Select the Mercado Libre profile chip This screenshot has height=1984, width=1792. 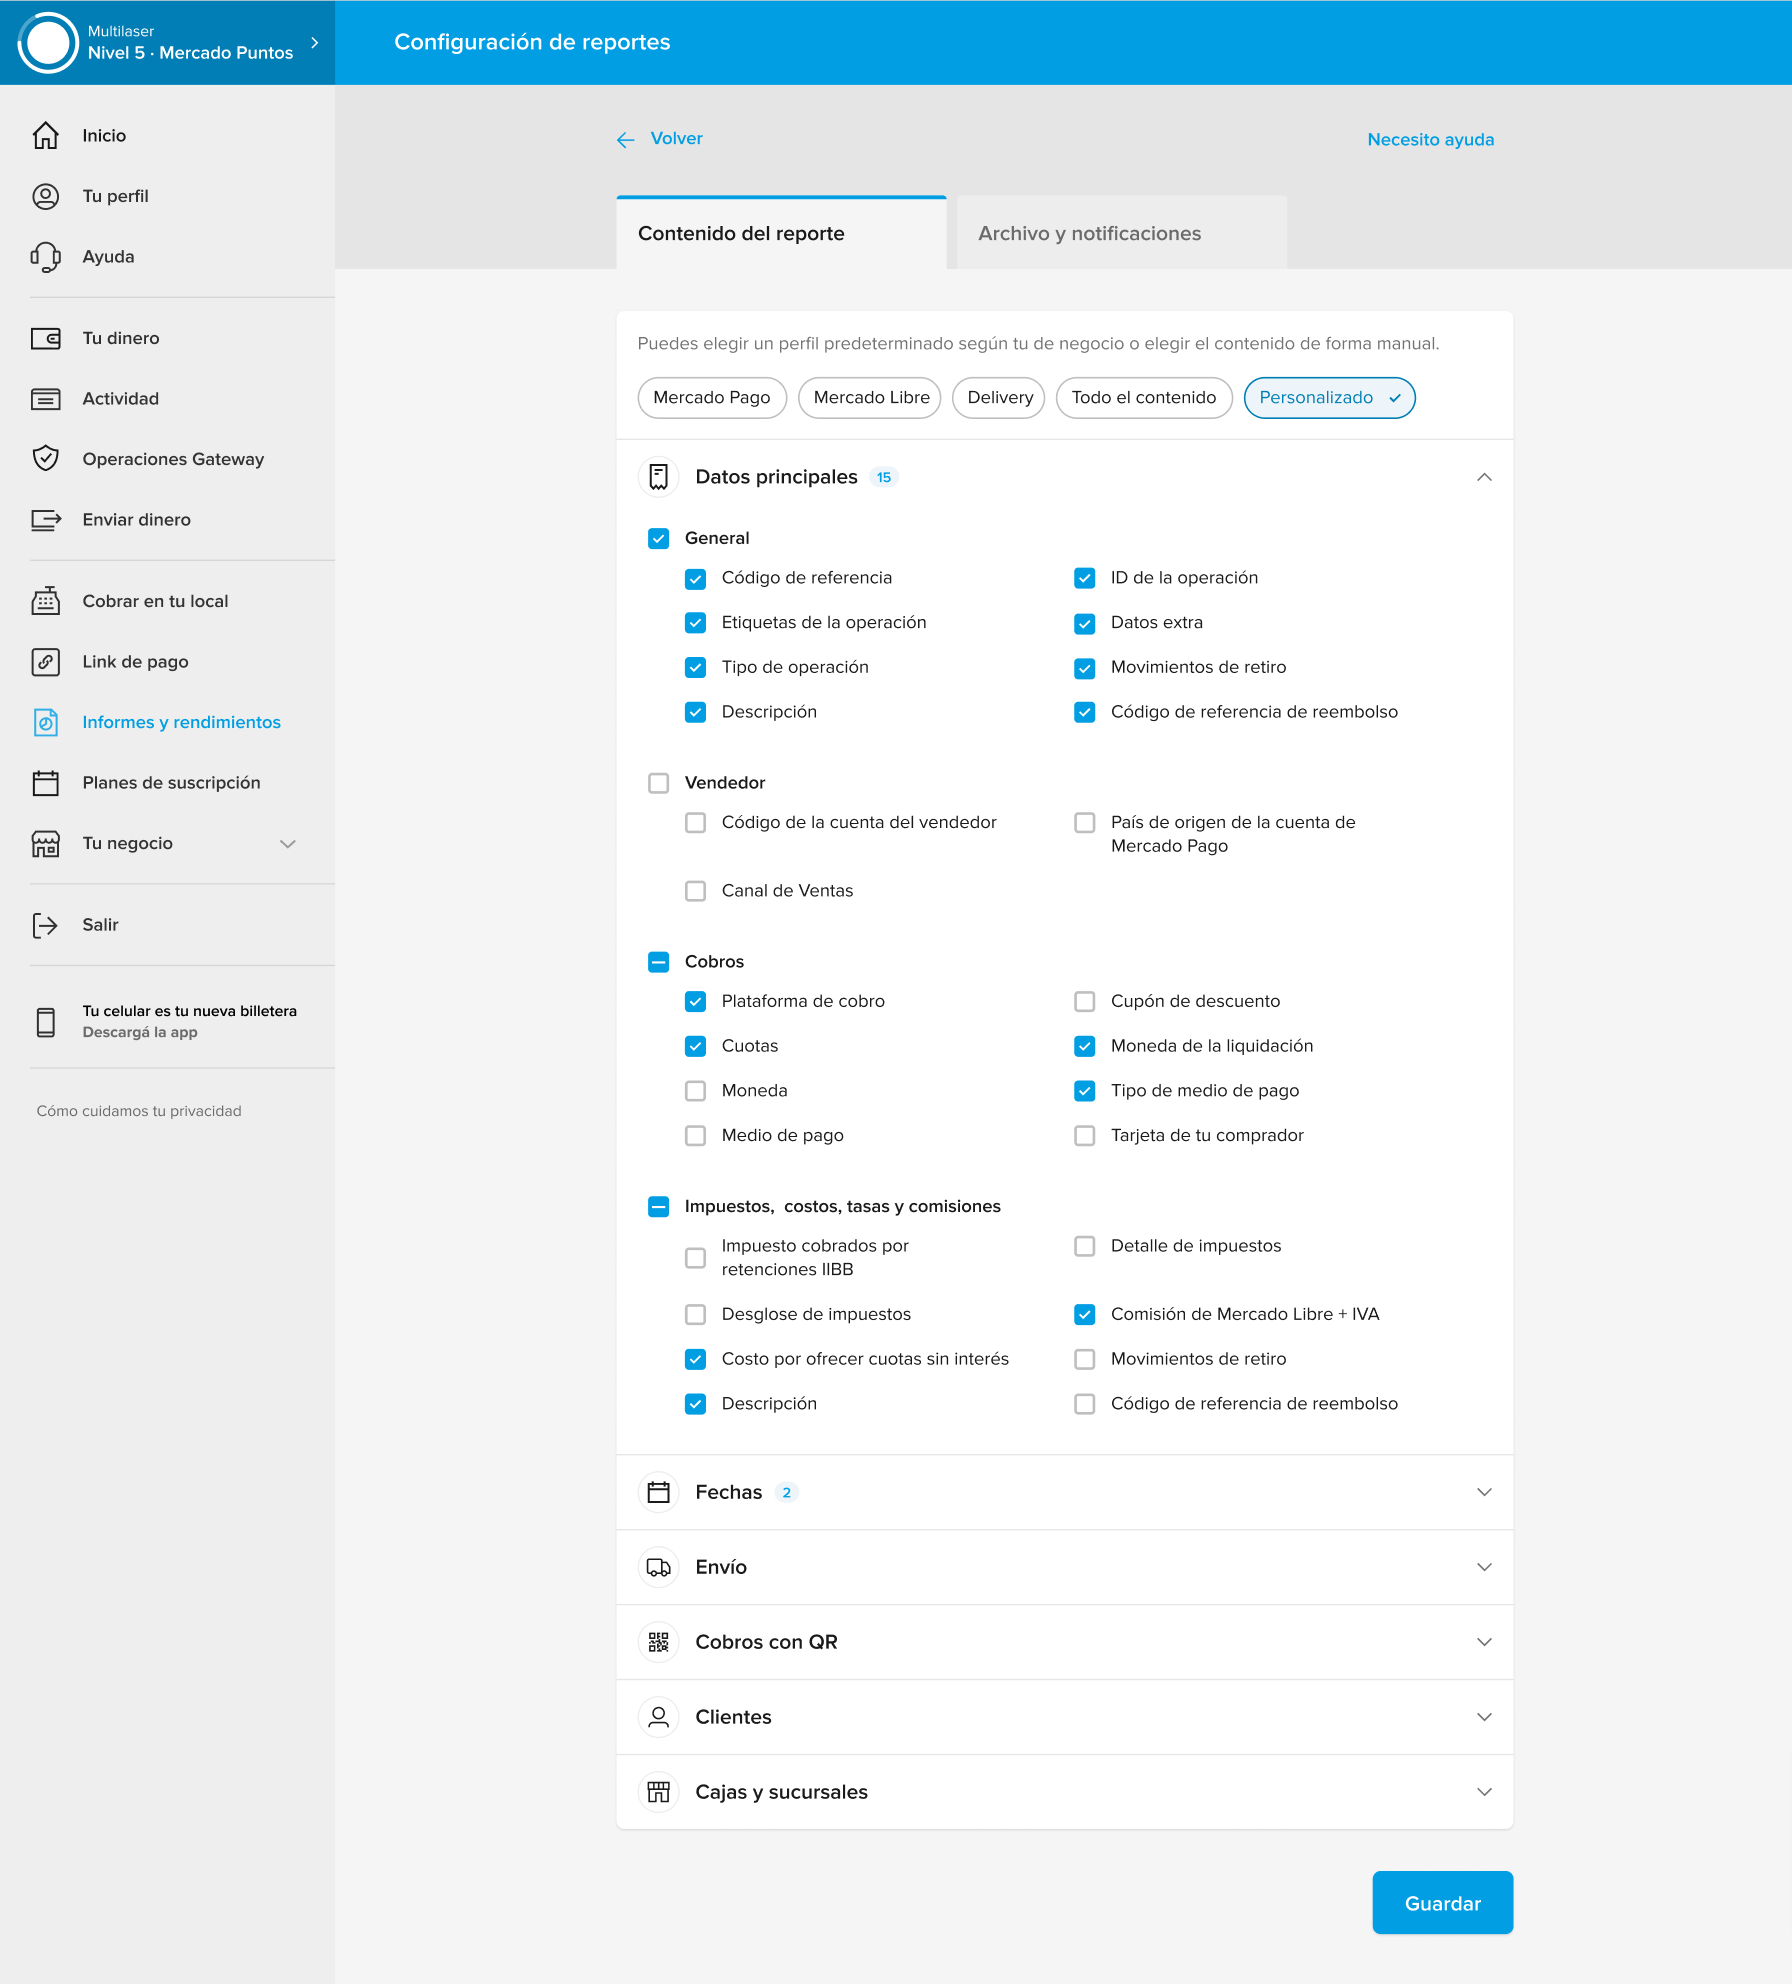point(870,398)
